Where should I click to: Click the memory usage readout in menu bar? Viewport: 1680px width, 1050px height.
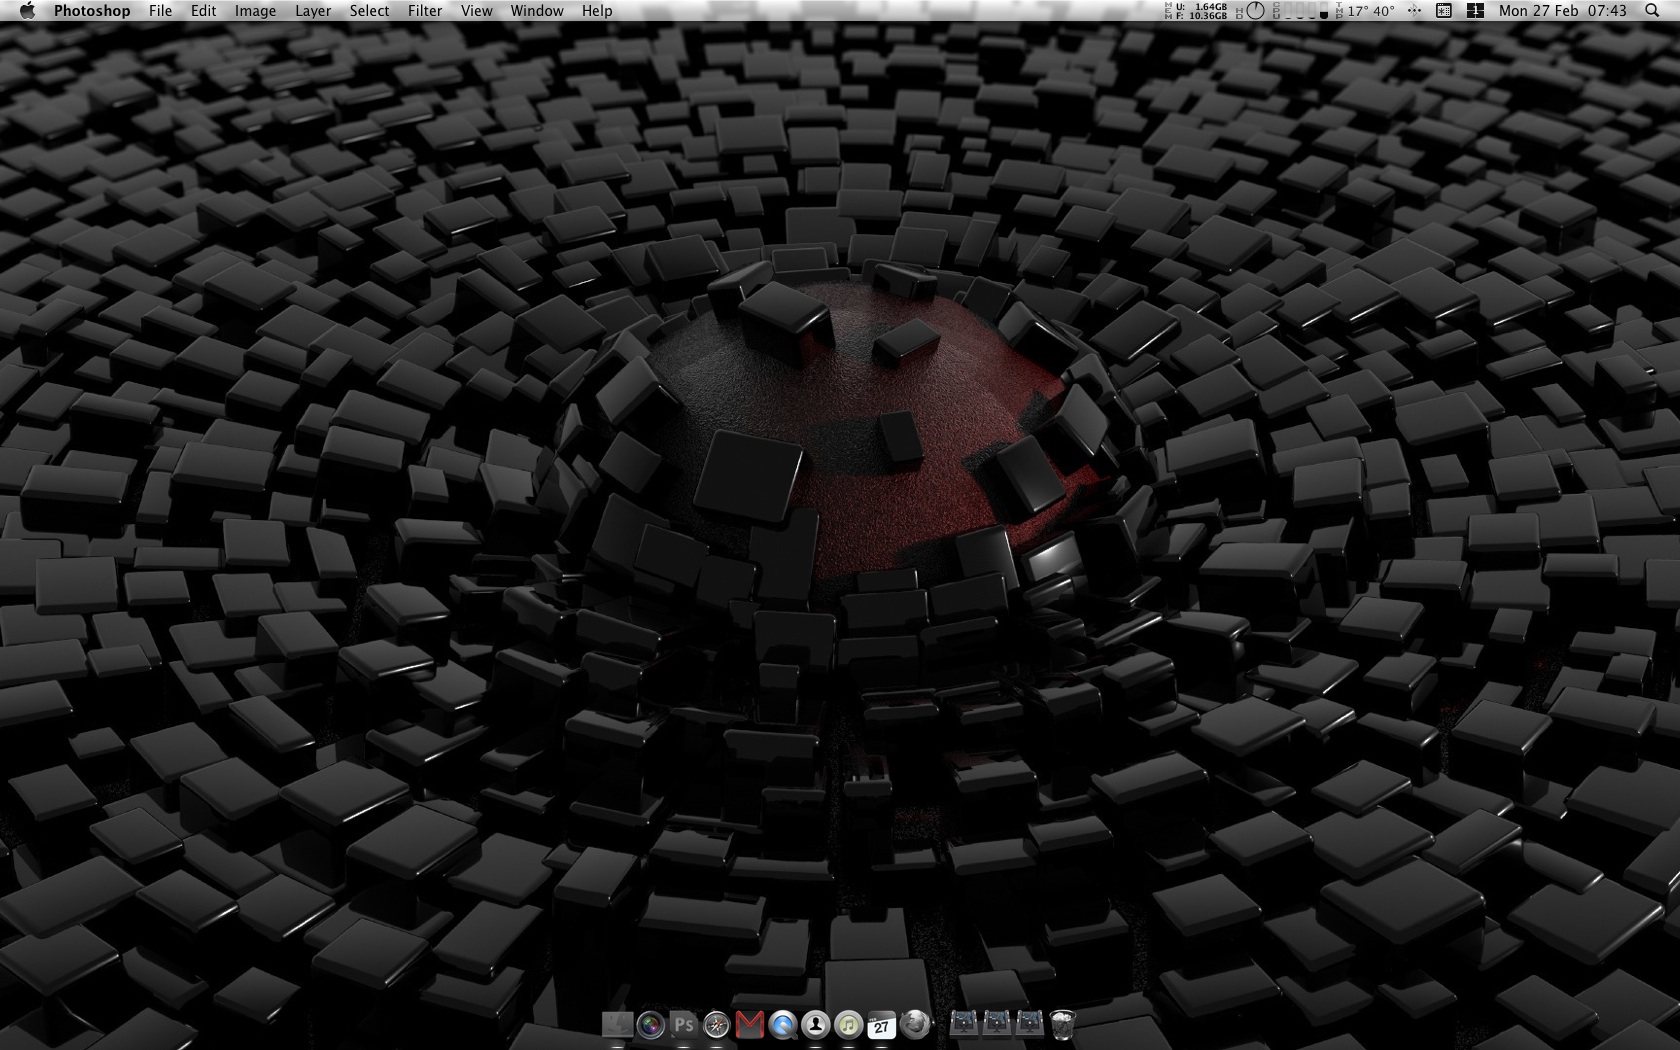(x=1196, y=11)
